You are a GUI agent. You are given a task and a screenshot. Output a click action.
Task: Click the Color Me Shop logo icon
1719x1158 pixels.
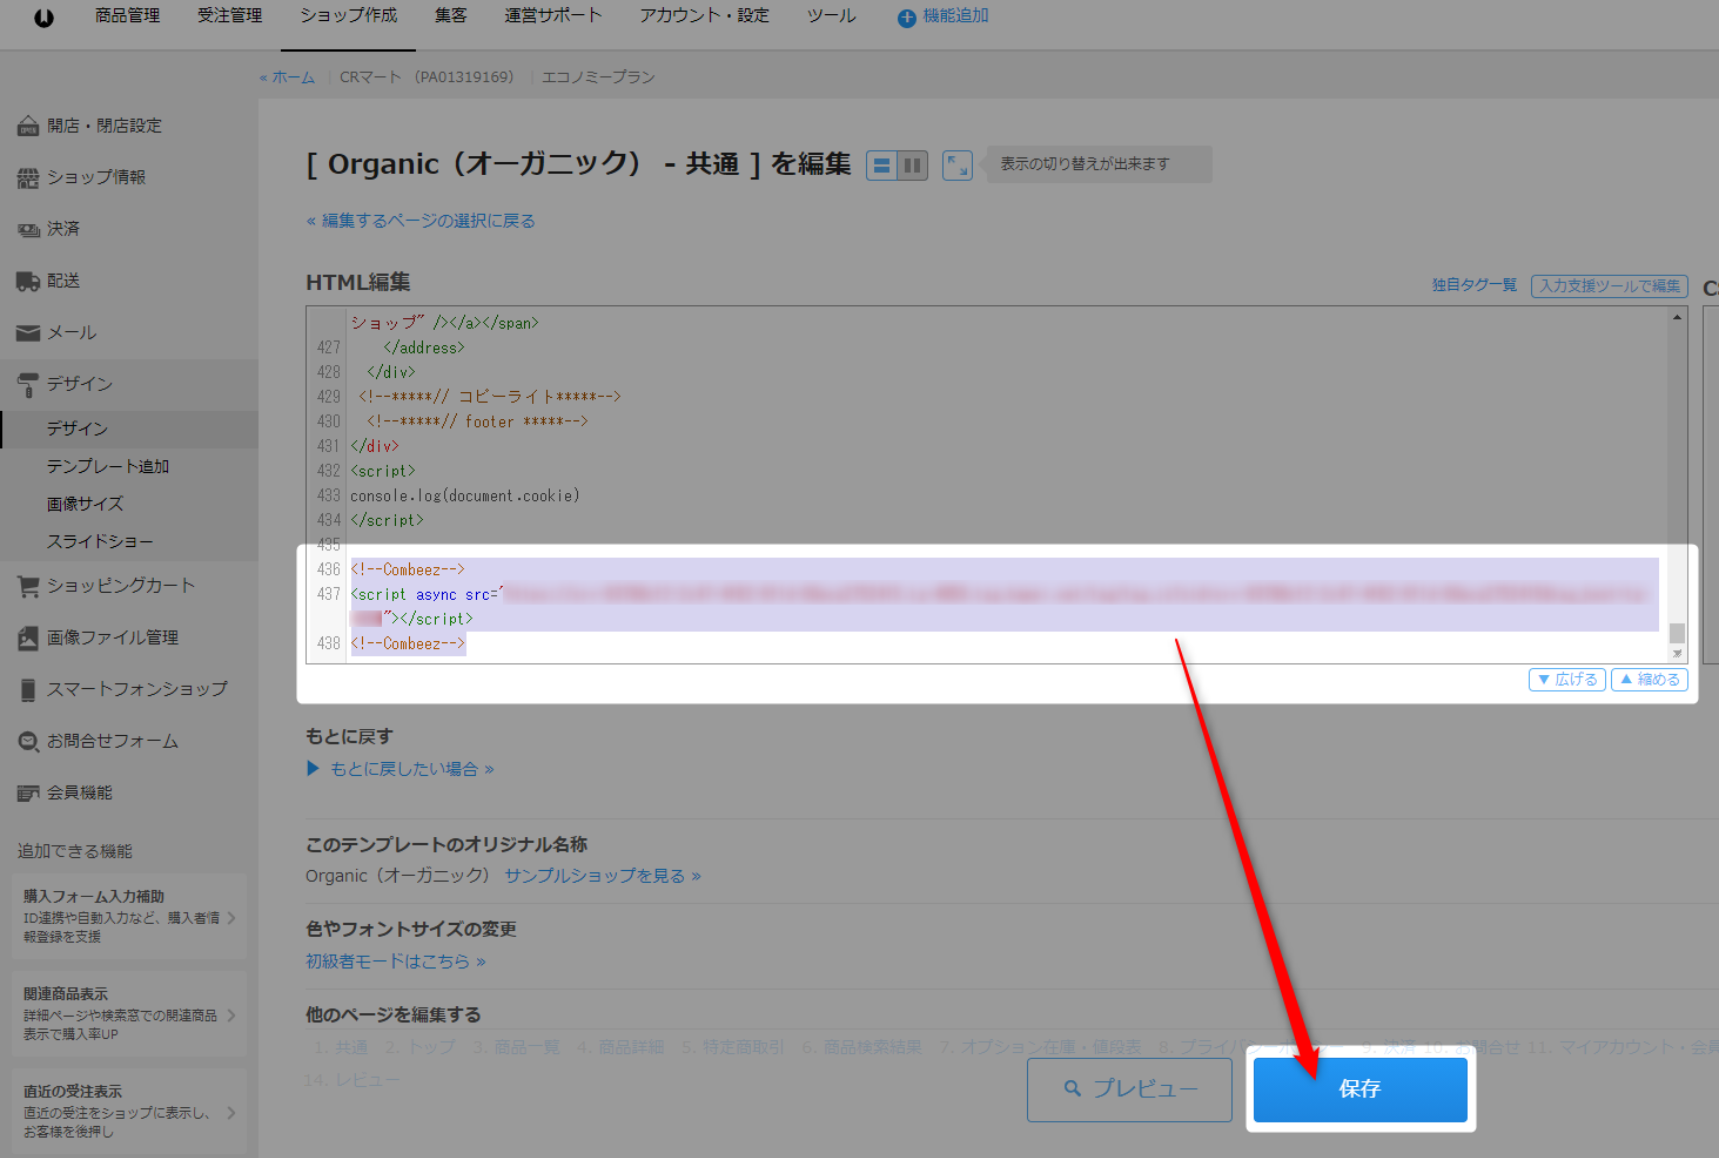(44, 17)
